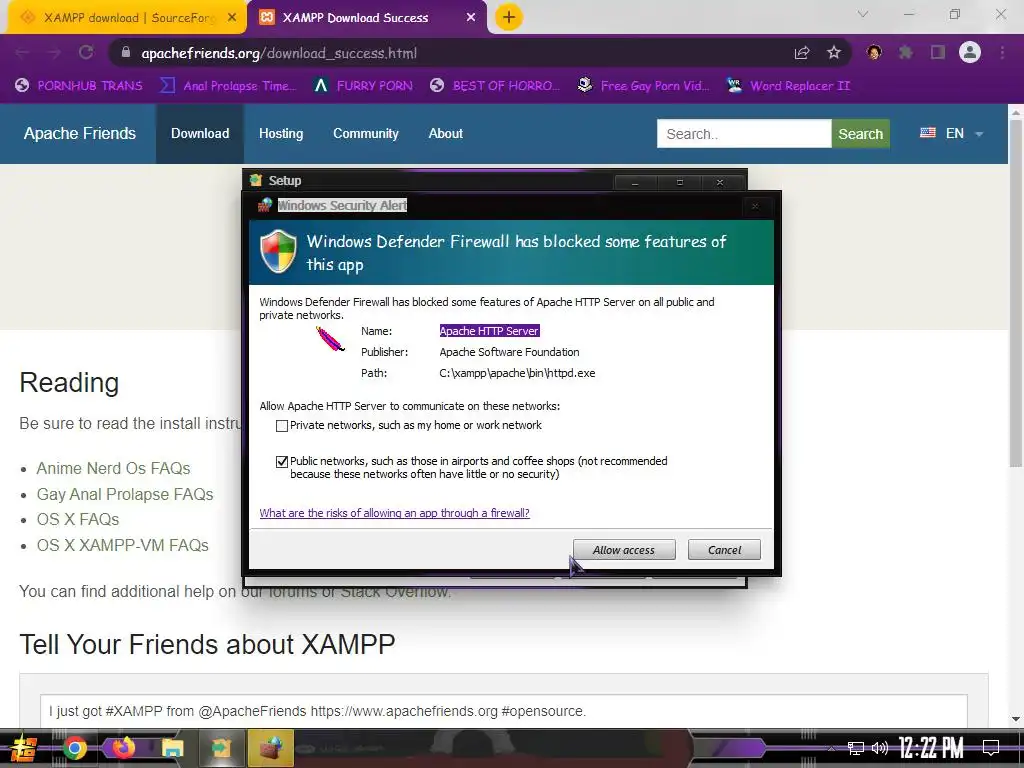The height and width of the screenshot is (768, 1024).
Task: Click the httpd.exe path text
Action: coord(517,374)
